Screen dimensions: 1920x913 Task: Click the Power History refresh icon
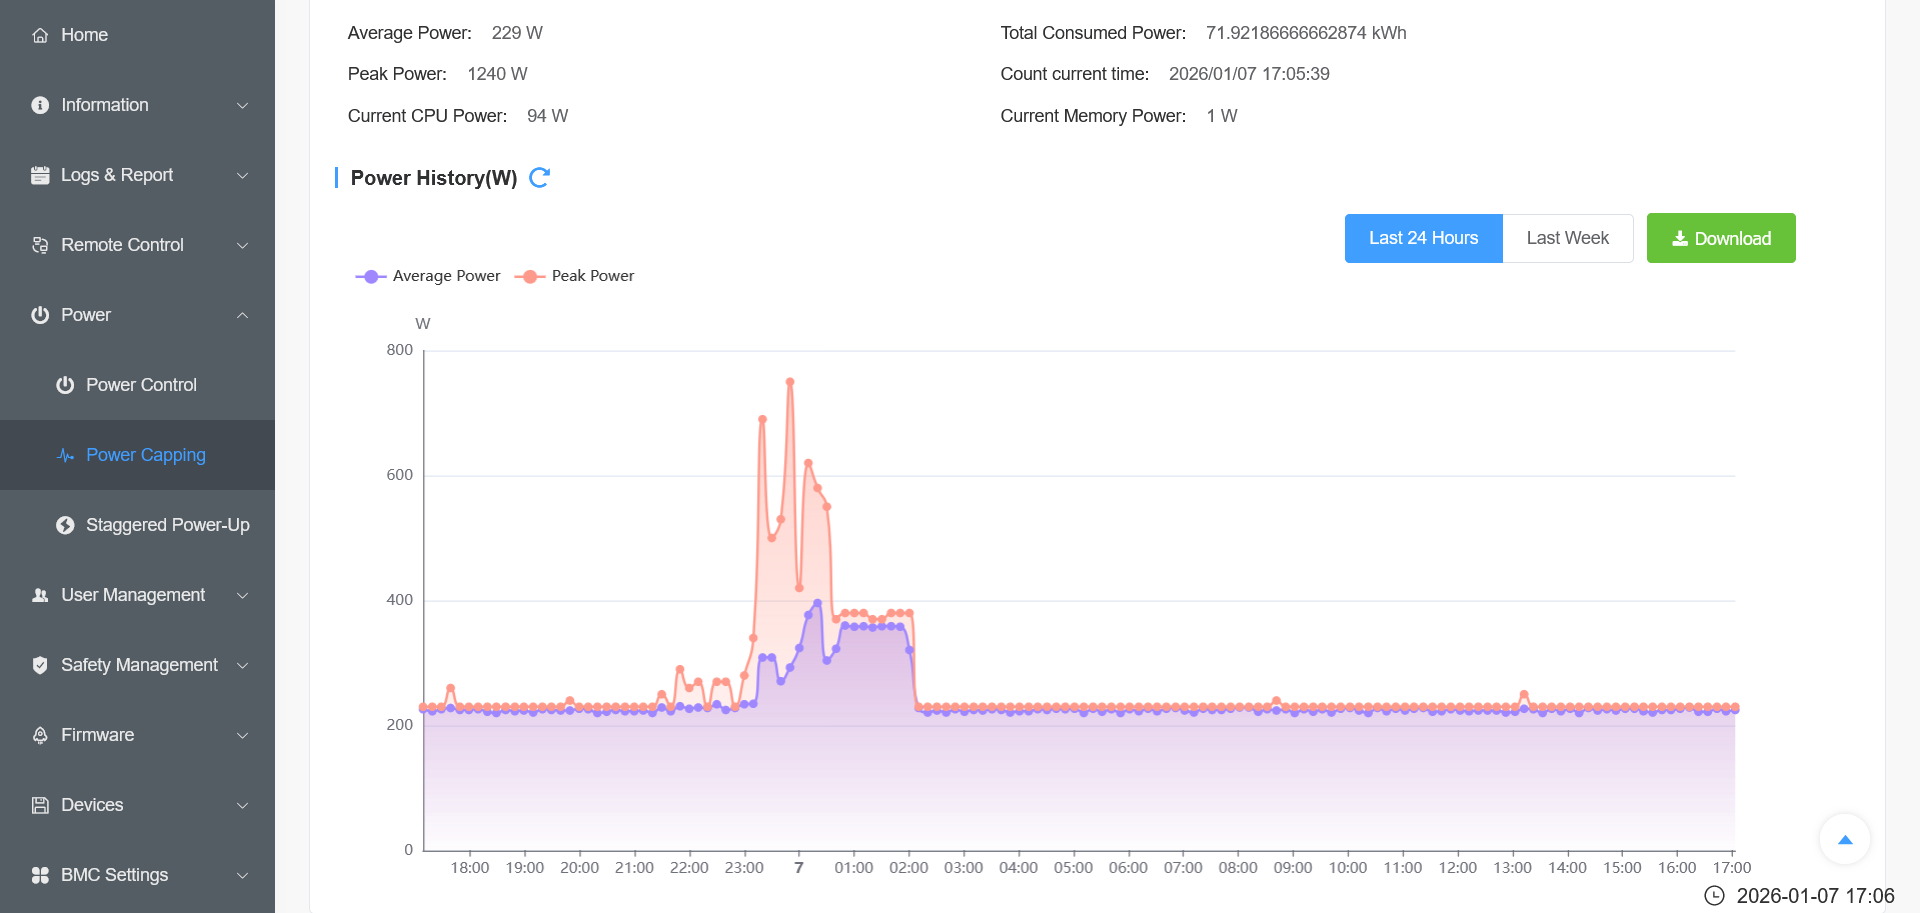tap(539, 178)
